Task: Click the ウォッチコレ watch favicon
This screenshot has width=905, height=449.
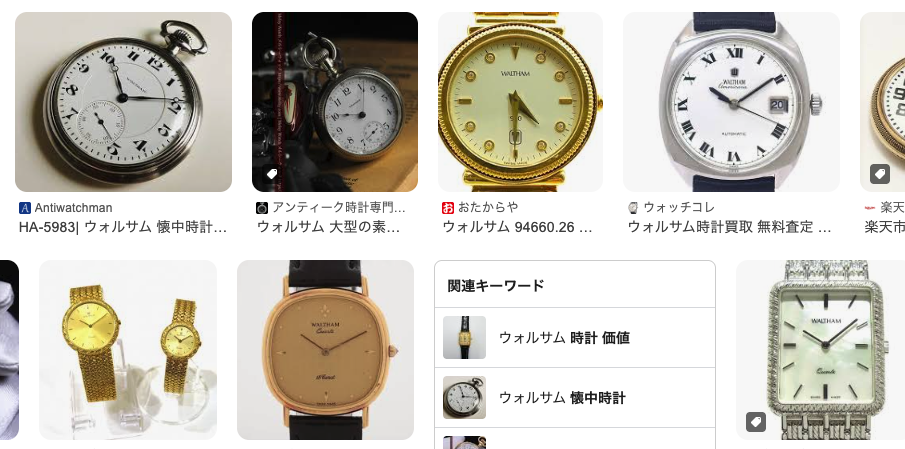Action: [x=633, y=208]
